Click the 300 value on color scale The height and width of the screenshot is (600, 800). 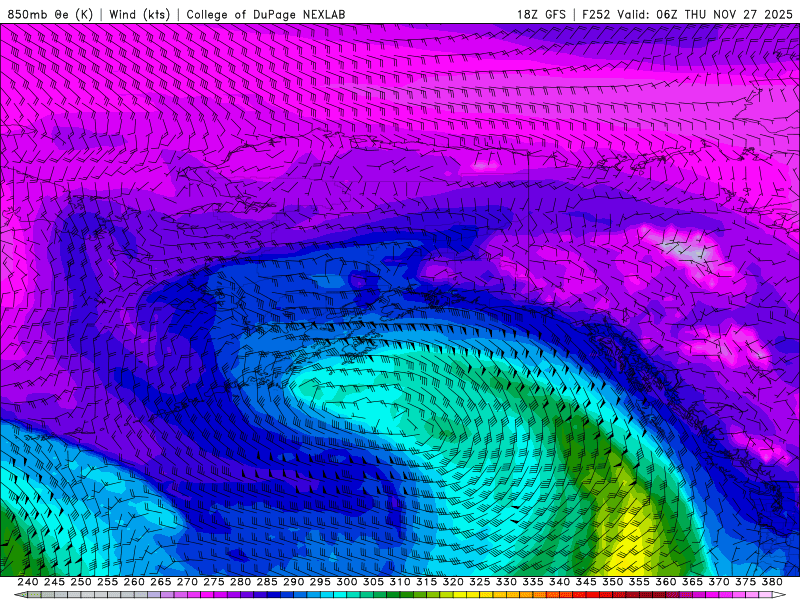point(346,582)
